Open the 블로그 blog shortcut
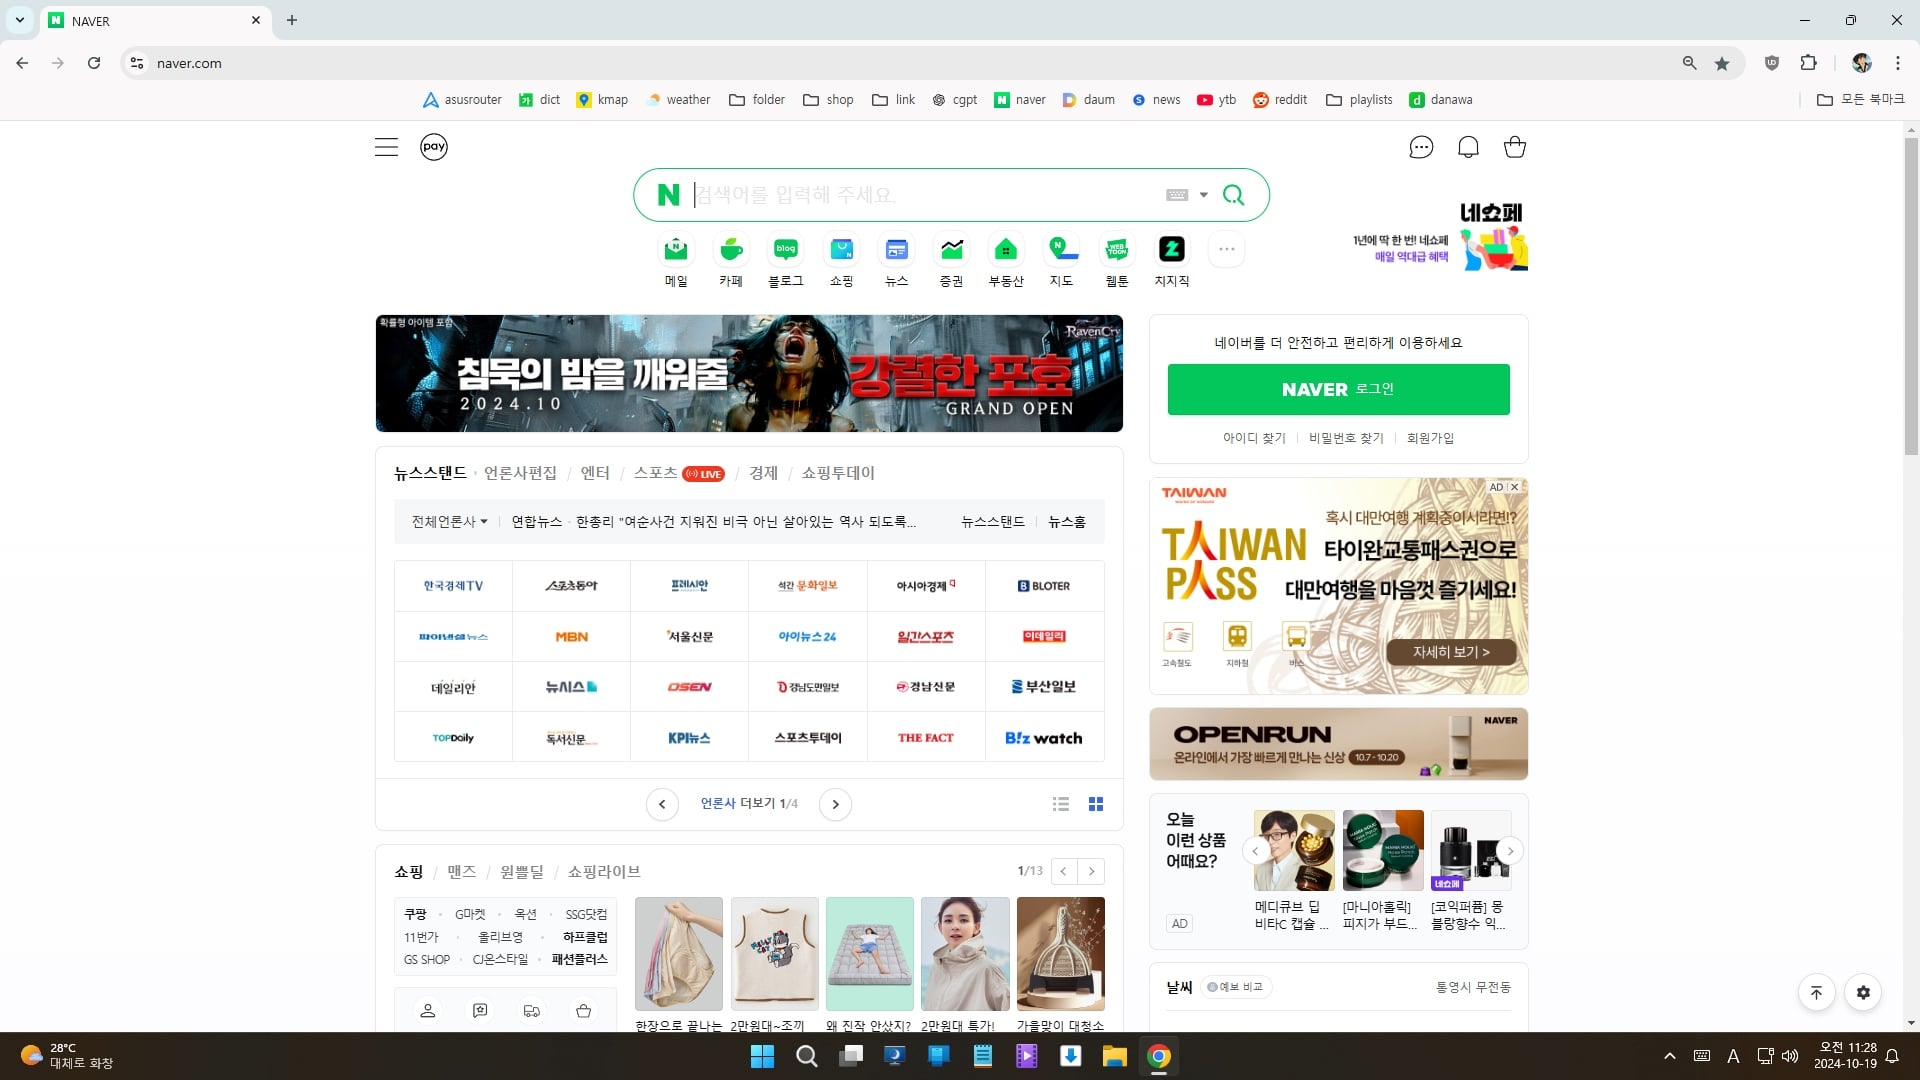Screen dimensions: 1920x1080 click(x=786, y=260)
